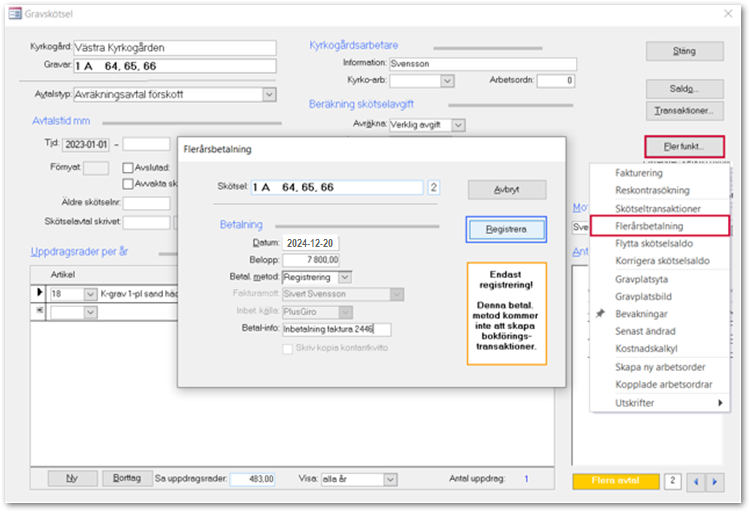Click the yellow Flera avtal button
This screenshot has width=750, height=512.
(x=616, y=481)
